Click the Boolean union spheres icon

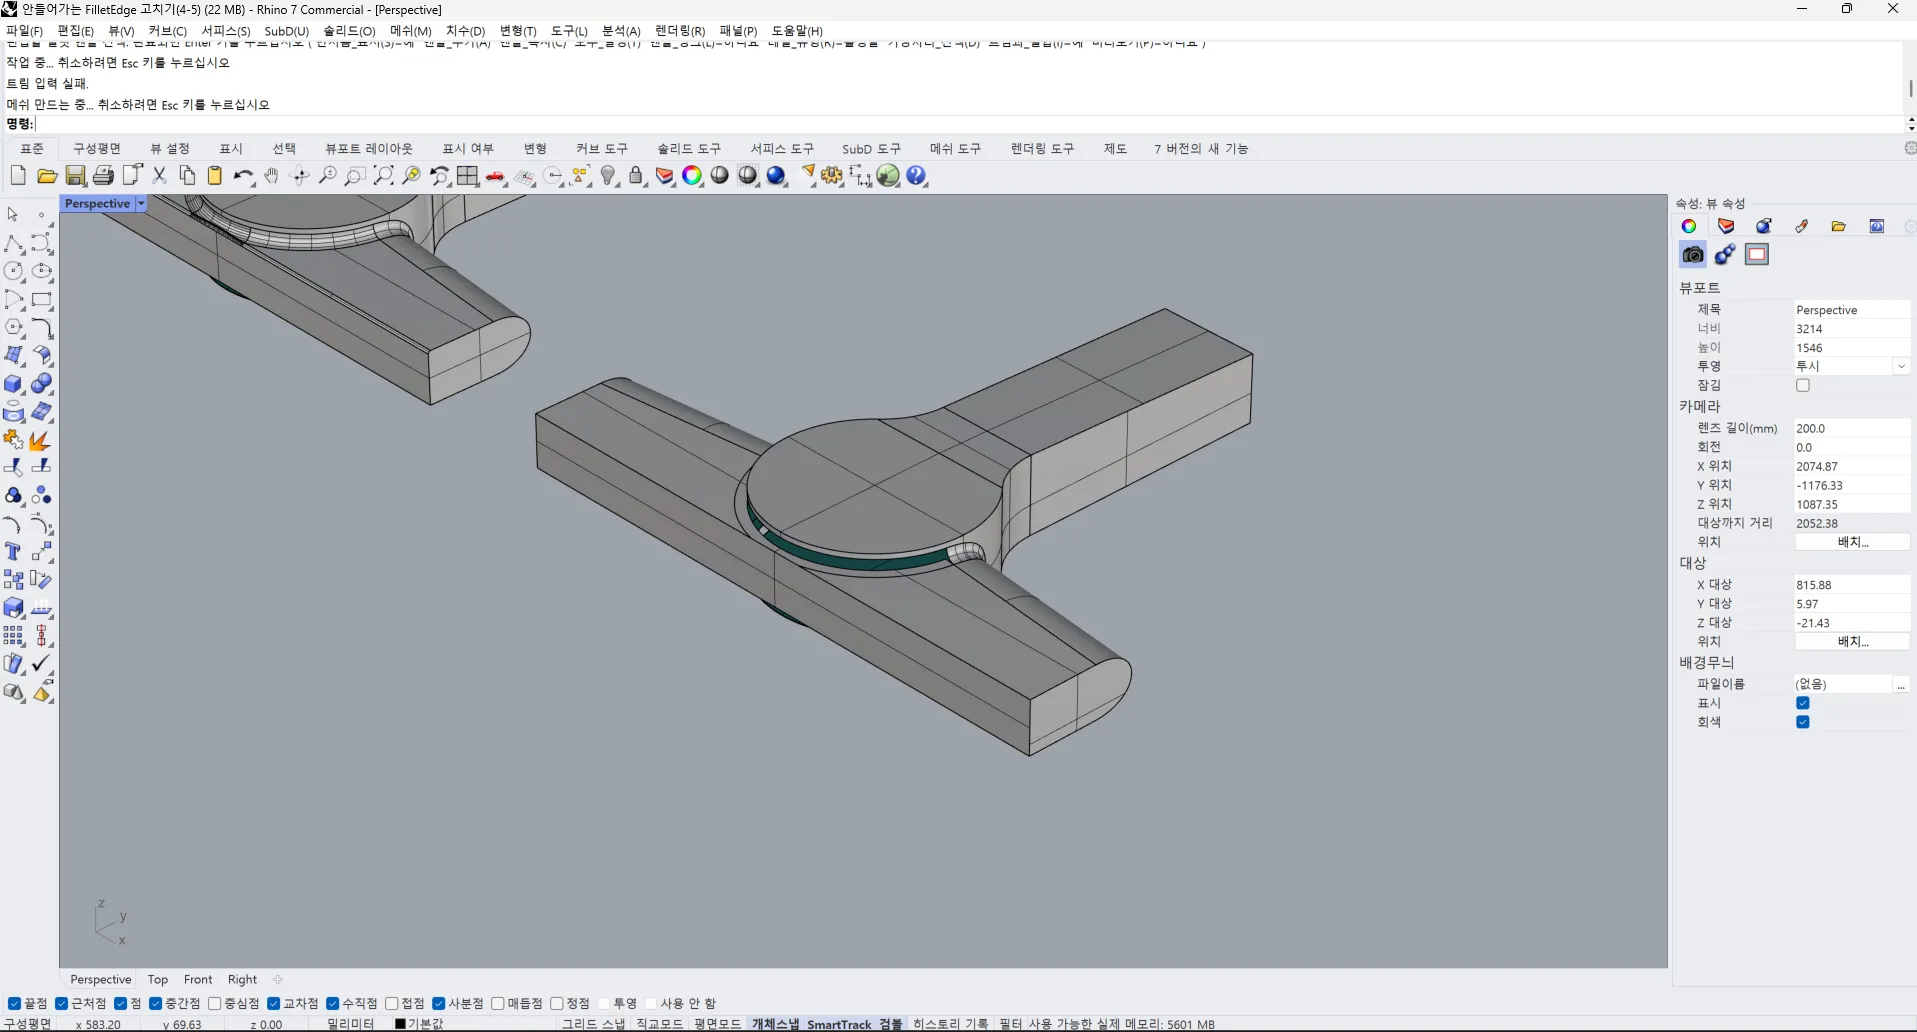[x=41, y=384]
